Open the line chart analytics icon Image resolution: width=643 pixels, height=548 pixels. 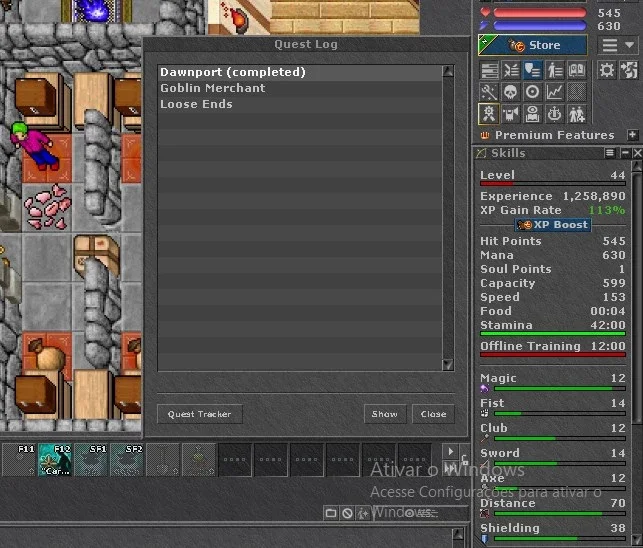coord(554,92)
